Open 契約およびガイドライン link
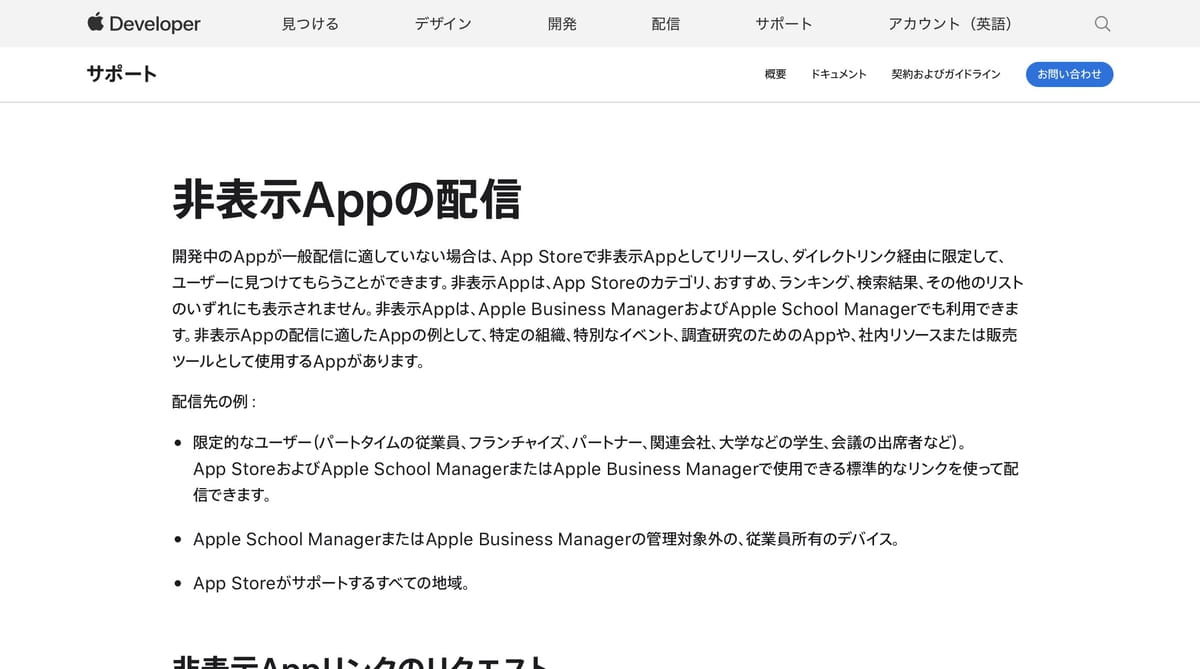 (946, 74)
